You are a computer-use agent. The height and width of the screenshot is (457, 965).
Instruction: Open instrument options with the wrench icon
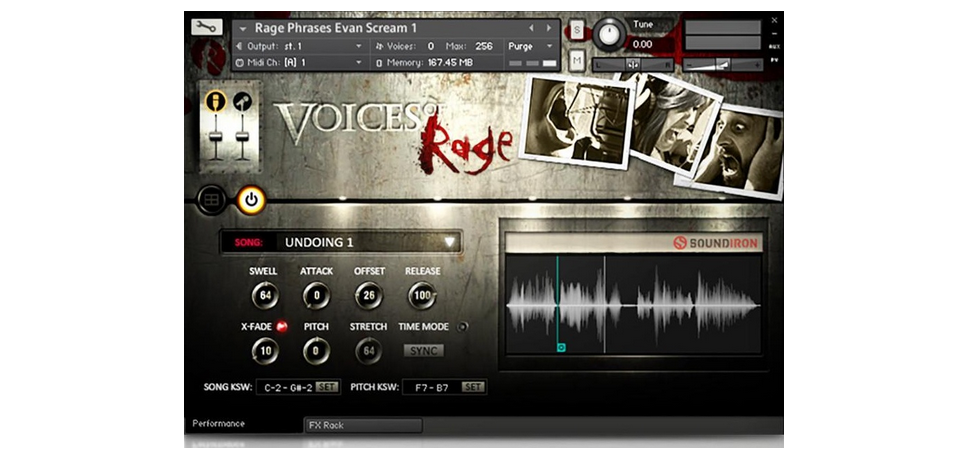tap(207, 26)
